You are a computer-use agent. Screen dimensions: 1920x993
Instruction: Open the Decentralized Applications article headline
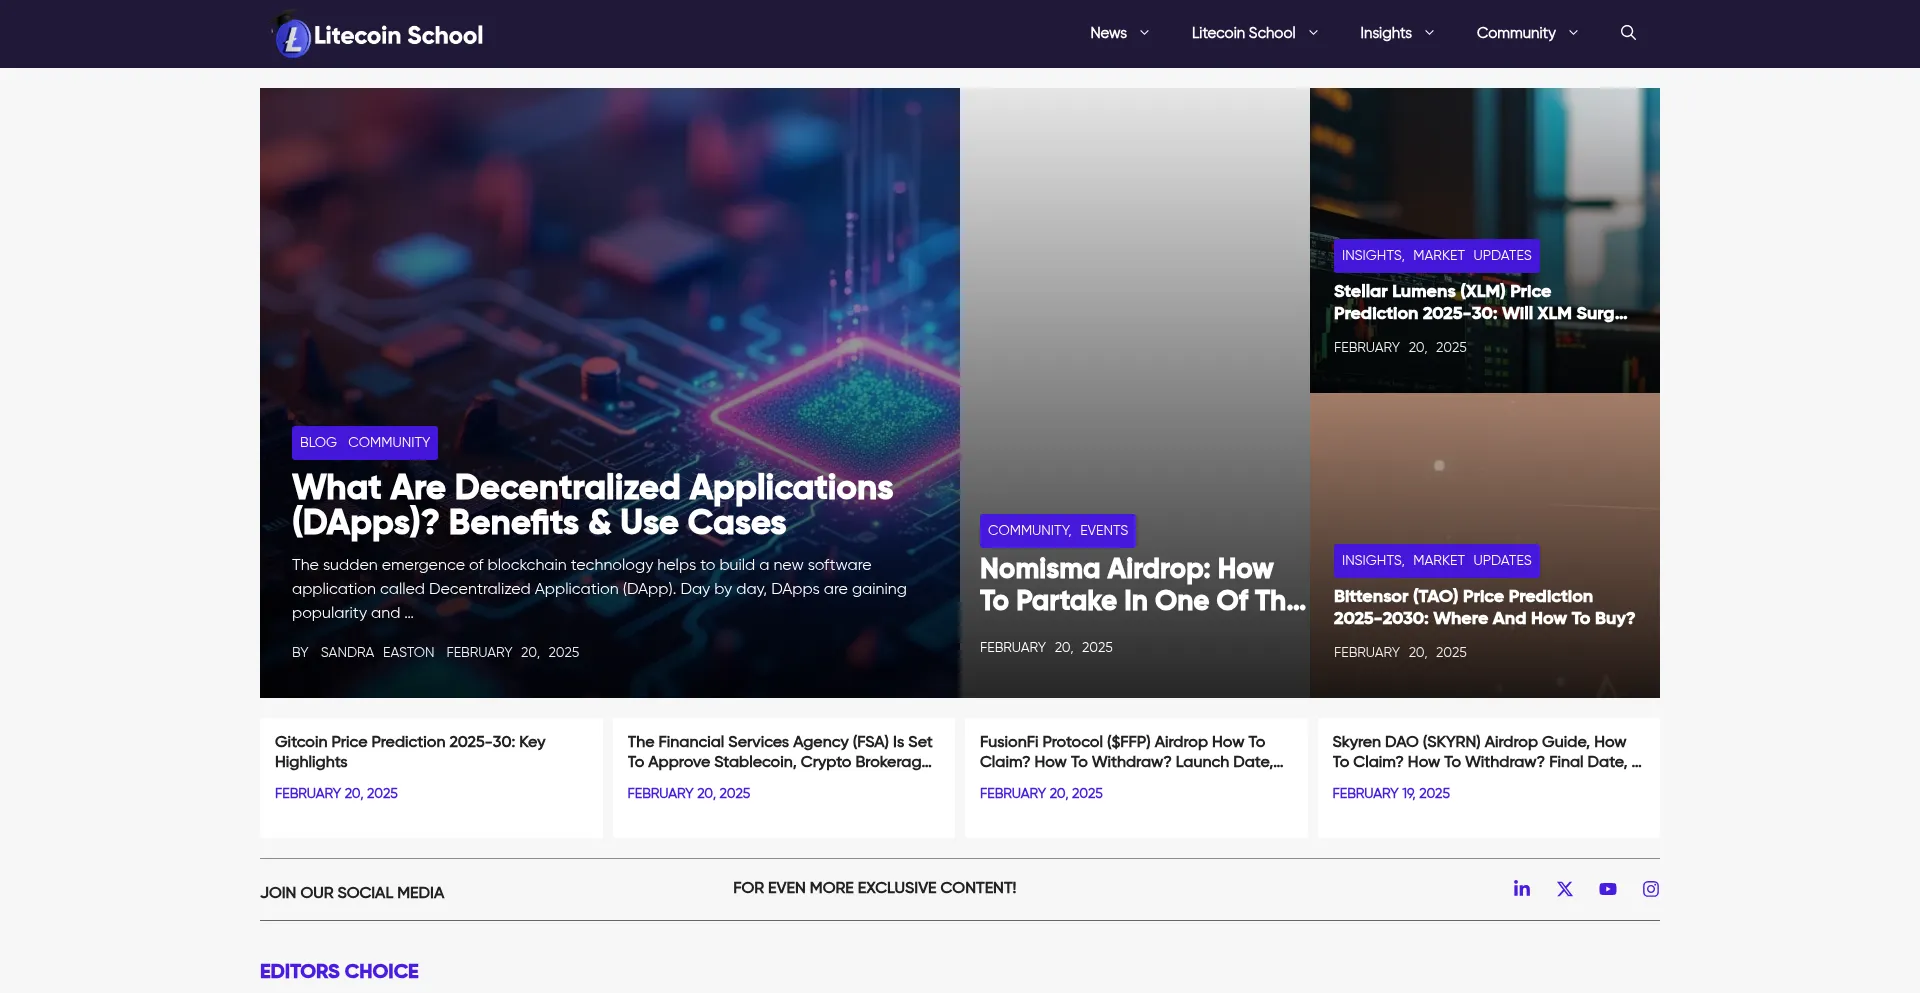coord(592,505)
